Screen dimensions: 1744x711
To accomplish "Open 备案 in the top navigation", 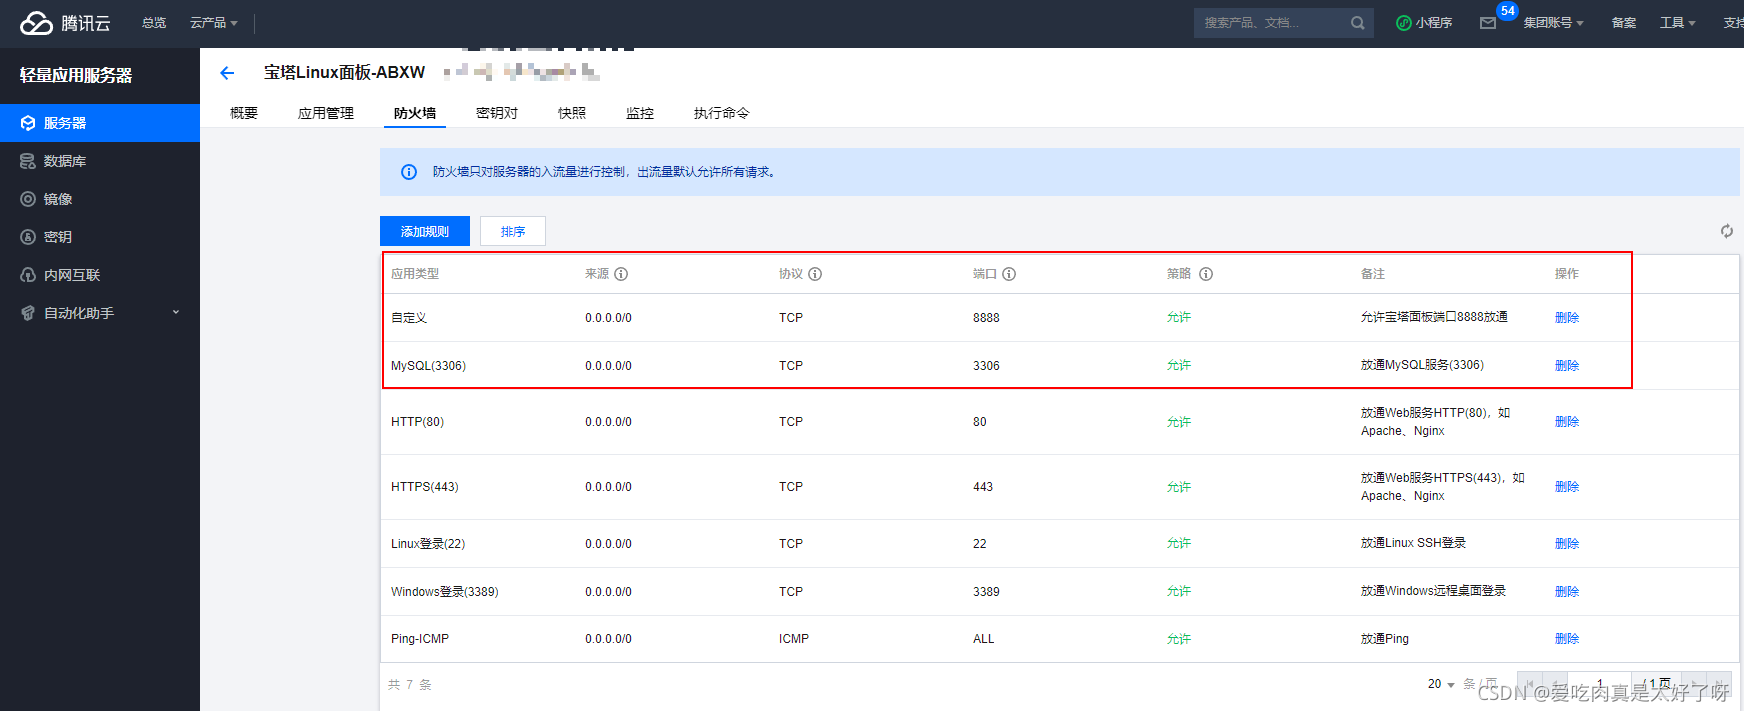I will pyautogui.click(x=1624, y=23).
